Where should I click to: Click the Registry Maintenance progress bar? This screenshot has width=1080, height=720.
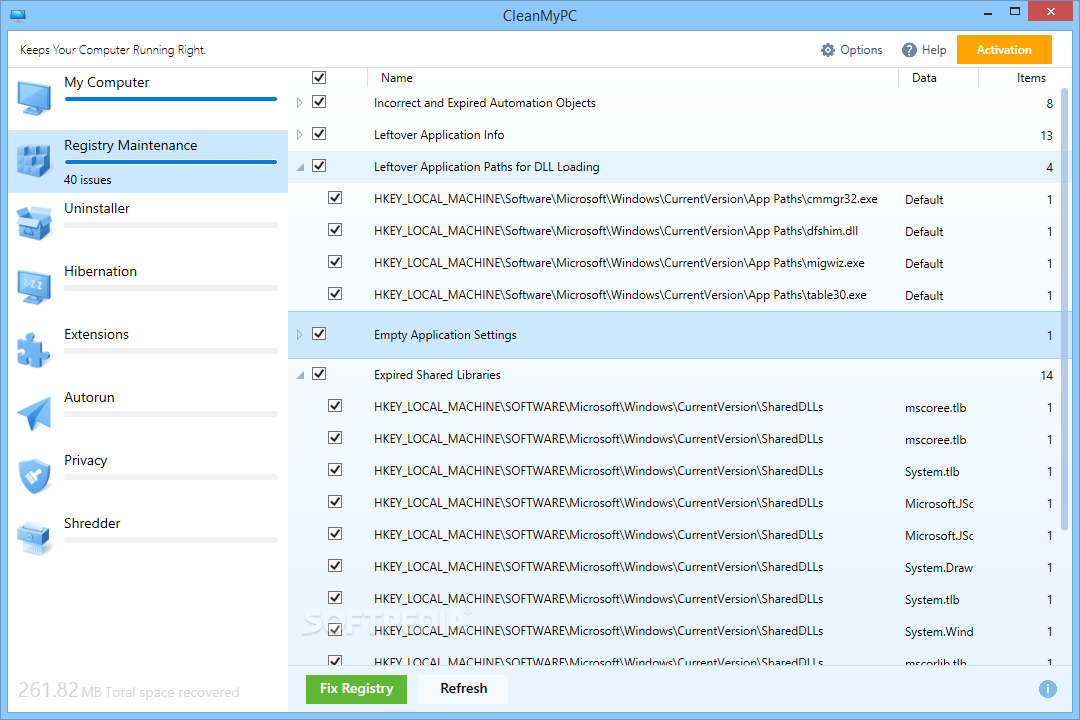point(171,162)
